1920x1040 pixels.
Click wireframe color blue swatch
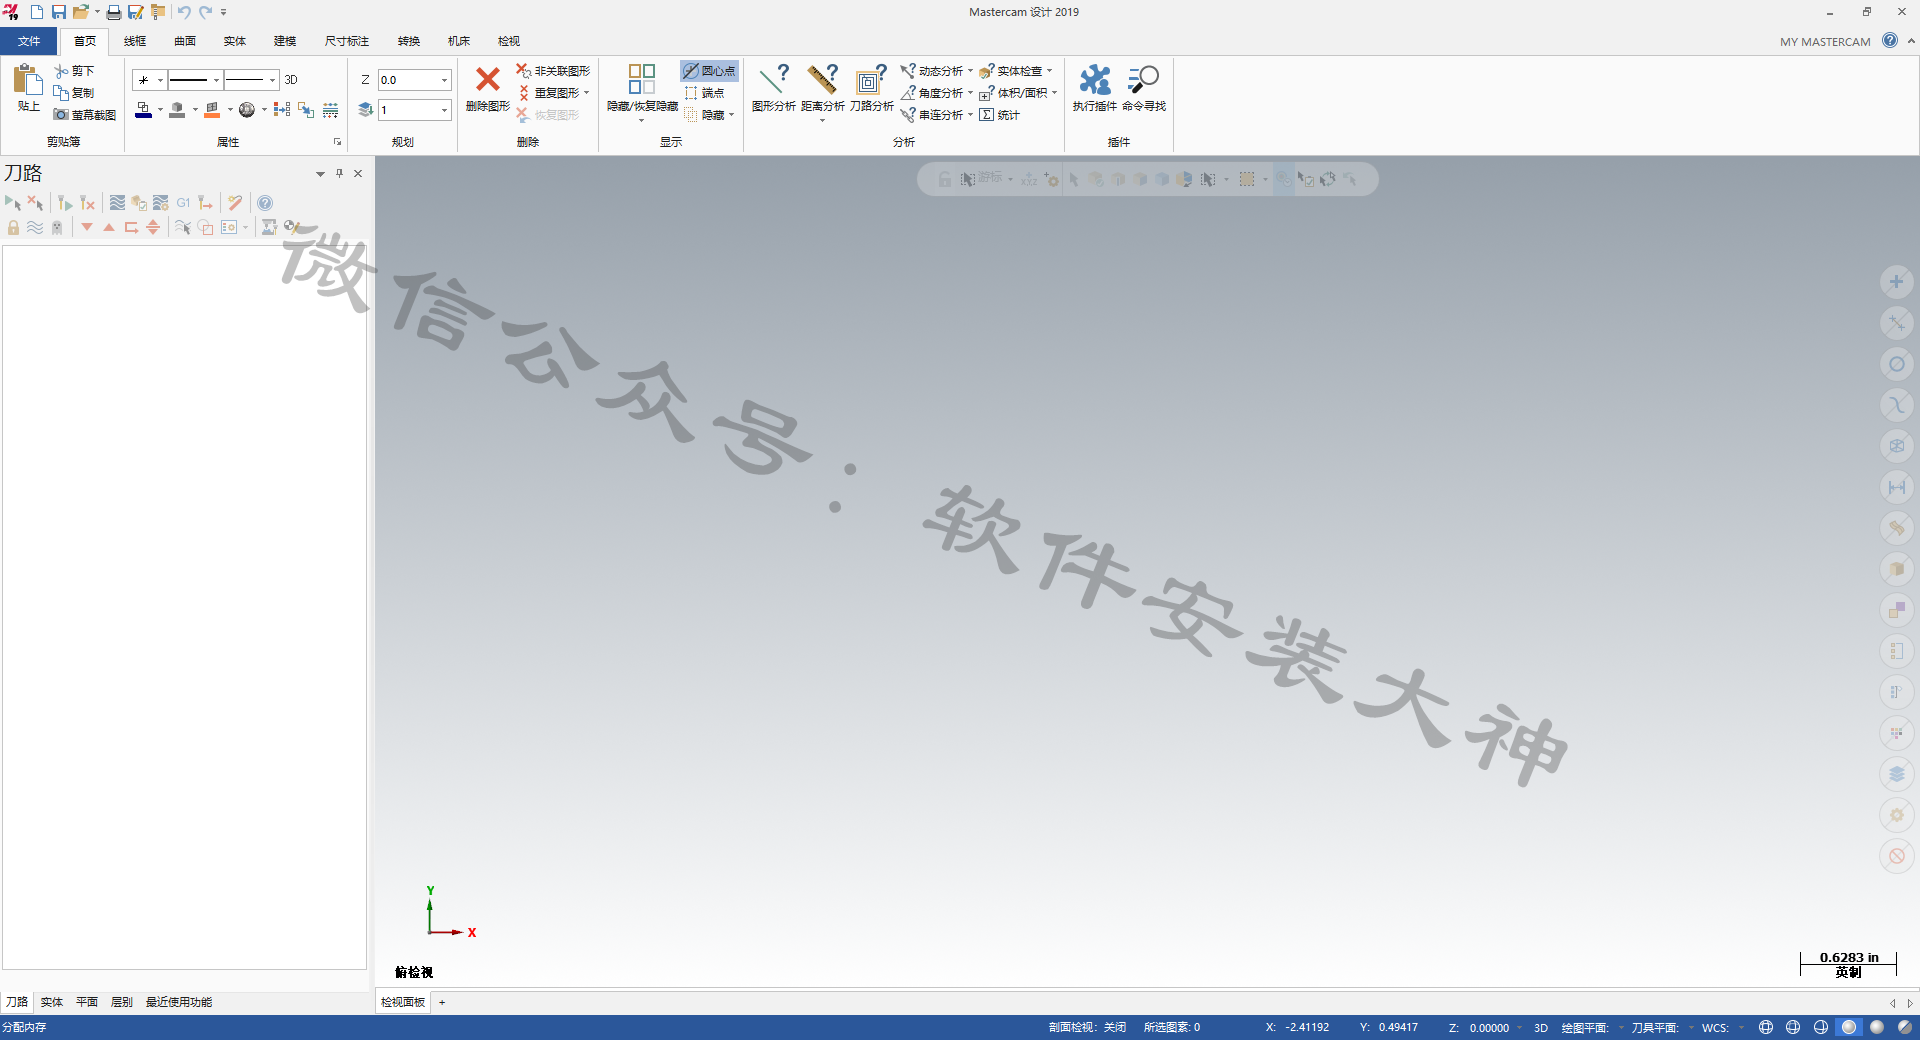[x=143, y=110]
